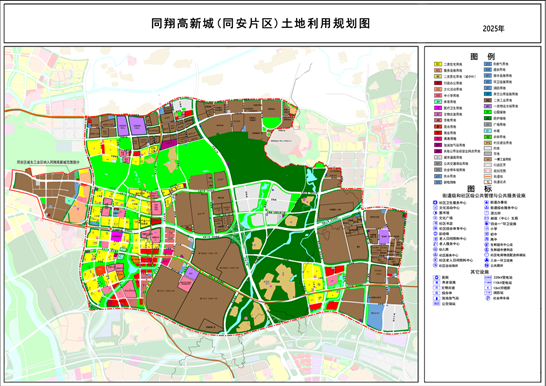Select the police station (派出所) legend icon
Image resolution: width=546 pixels, height=386 pixels.
click(x=486, y=213)
